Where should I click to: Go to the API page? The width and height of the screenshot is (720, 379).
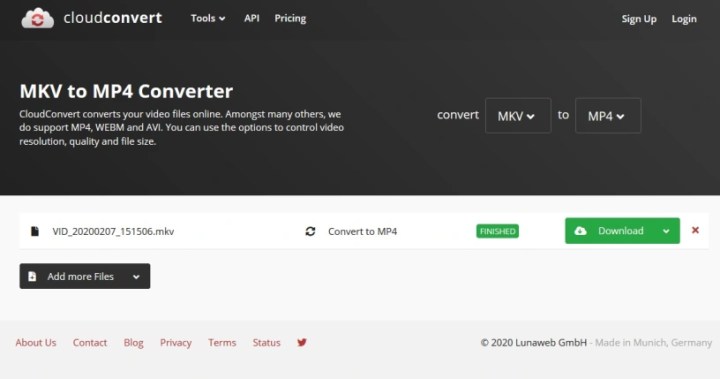pyautogui.click(x=252, y=18)
